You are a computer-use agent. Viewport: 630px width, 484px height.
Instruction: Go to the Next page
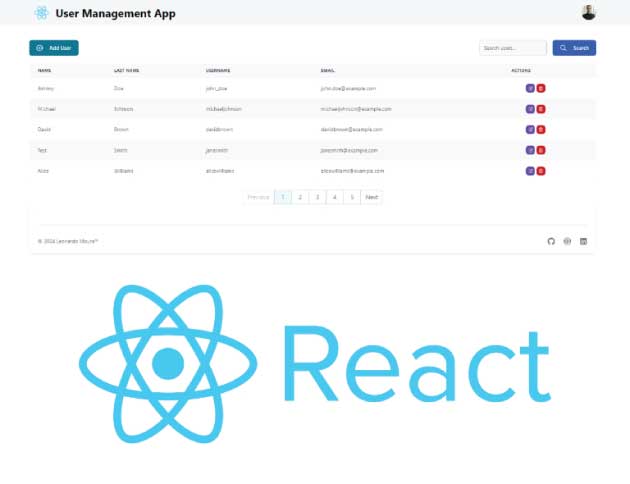pyautogui.click(x=372, y=197)
